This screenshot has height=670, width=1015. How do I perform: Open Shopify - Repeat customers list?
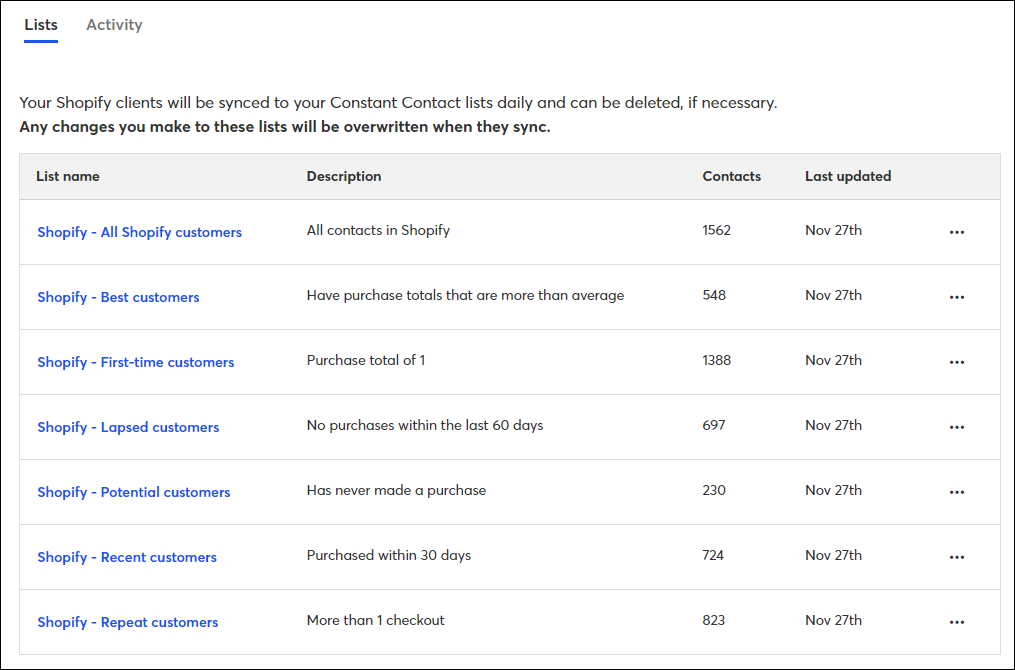point(128,622)
